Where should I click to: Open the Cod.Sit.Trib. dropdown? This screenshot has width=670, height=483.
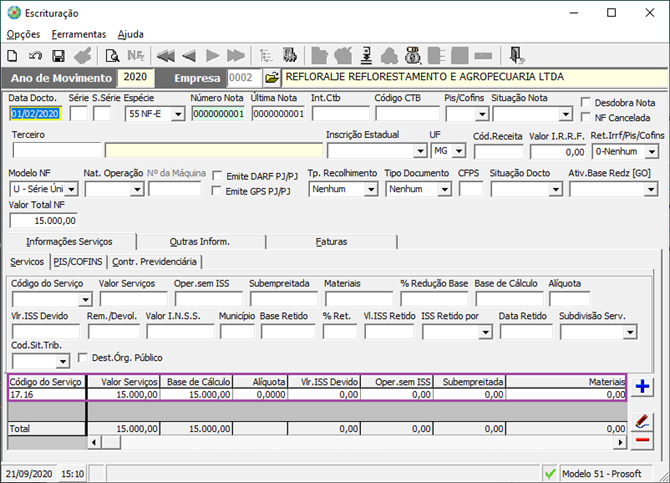coord(62,362)
